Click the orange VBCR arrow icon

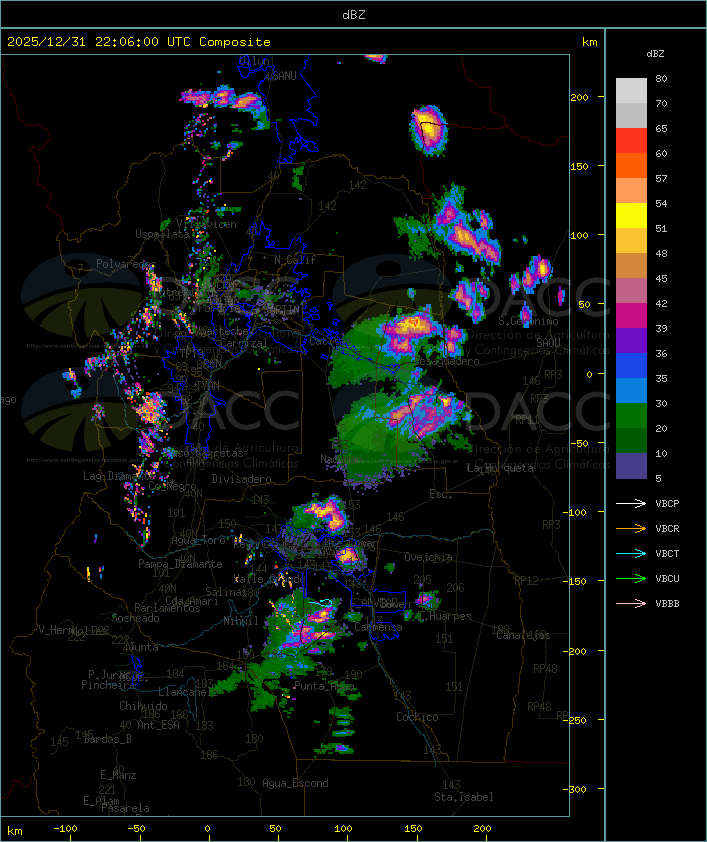631,528
